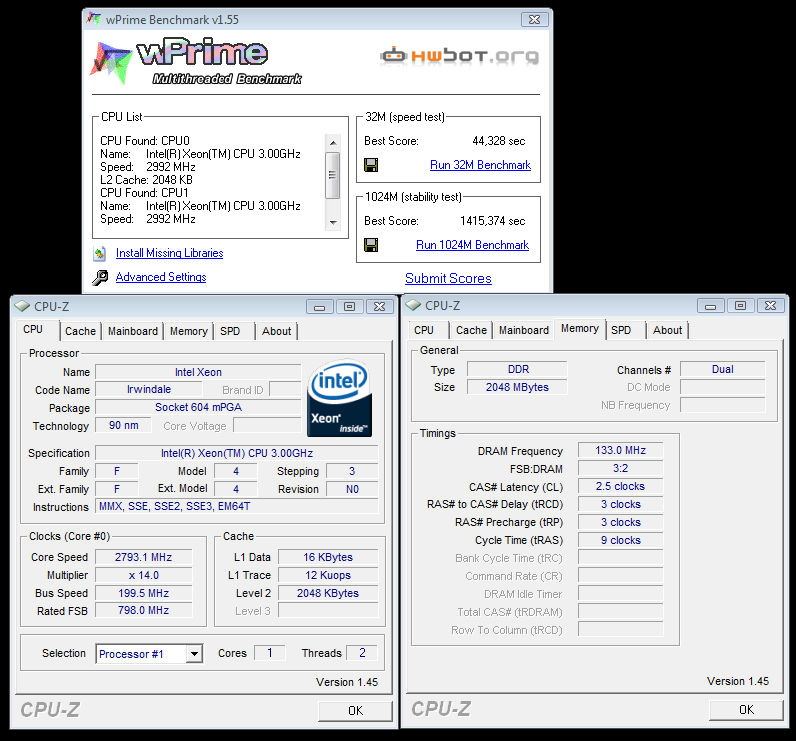Switch to Mainboard tab in right CPU-Z
The image size is (796, 741).
(523, 330)
